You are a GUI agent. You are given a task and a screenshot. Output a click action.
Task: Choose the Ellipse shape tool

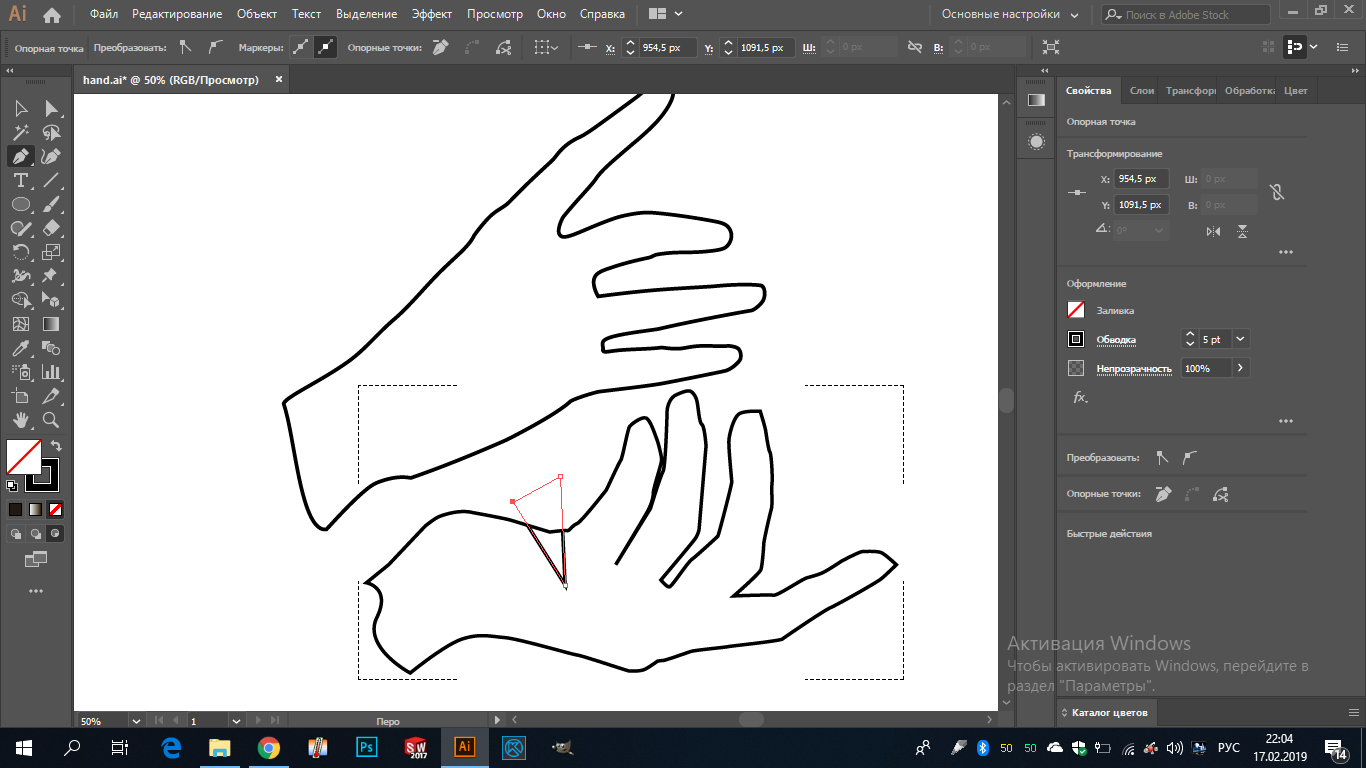tap(20, 204)
